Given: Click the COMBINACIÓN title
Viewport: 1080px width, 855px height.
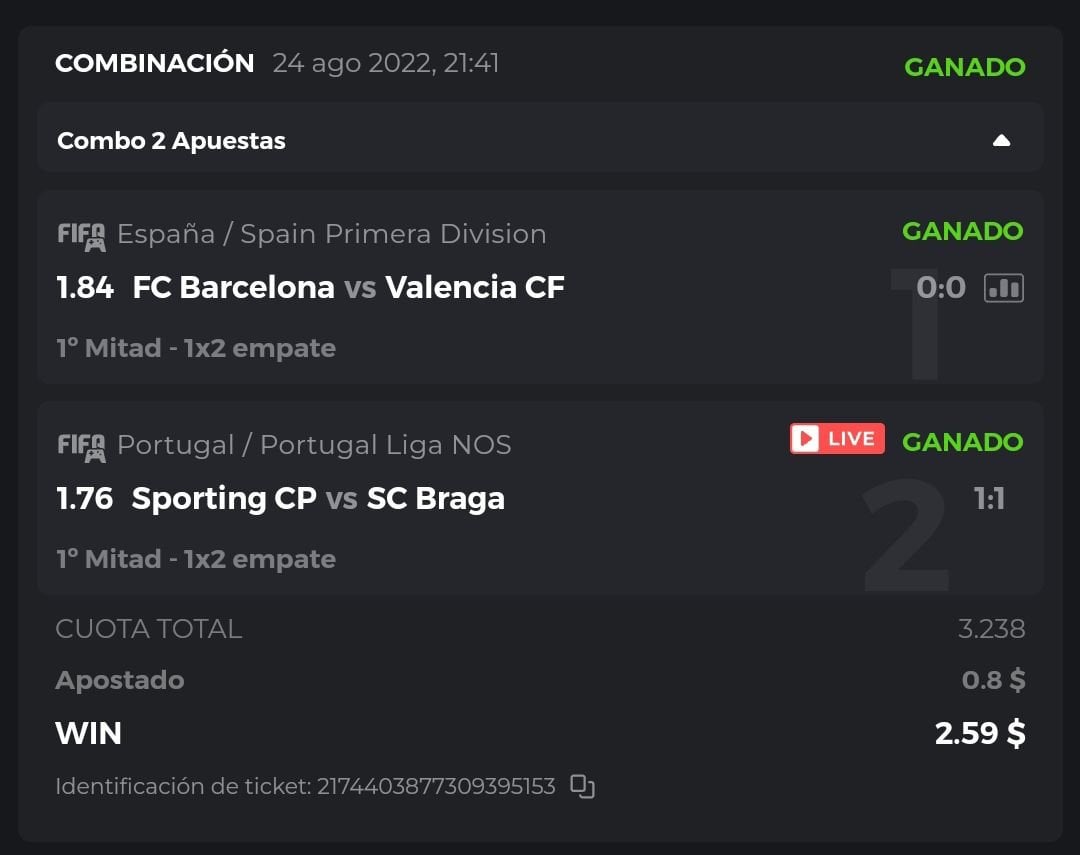Looking at the screenshot, I should pyautogui.click(x=155, y=63).
